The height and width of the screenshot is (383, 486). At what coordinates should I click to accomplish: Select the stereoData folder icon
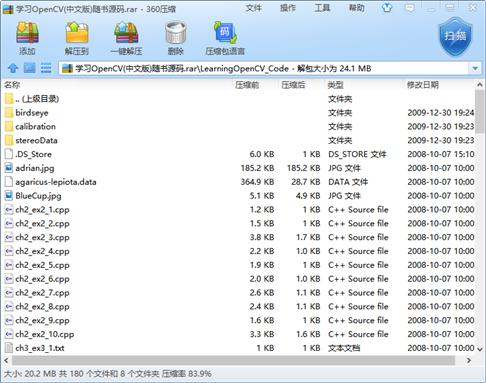[x=9, y=140]
